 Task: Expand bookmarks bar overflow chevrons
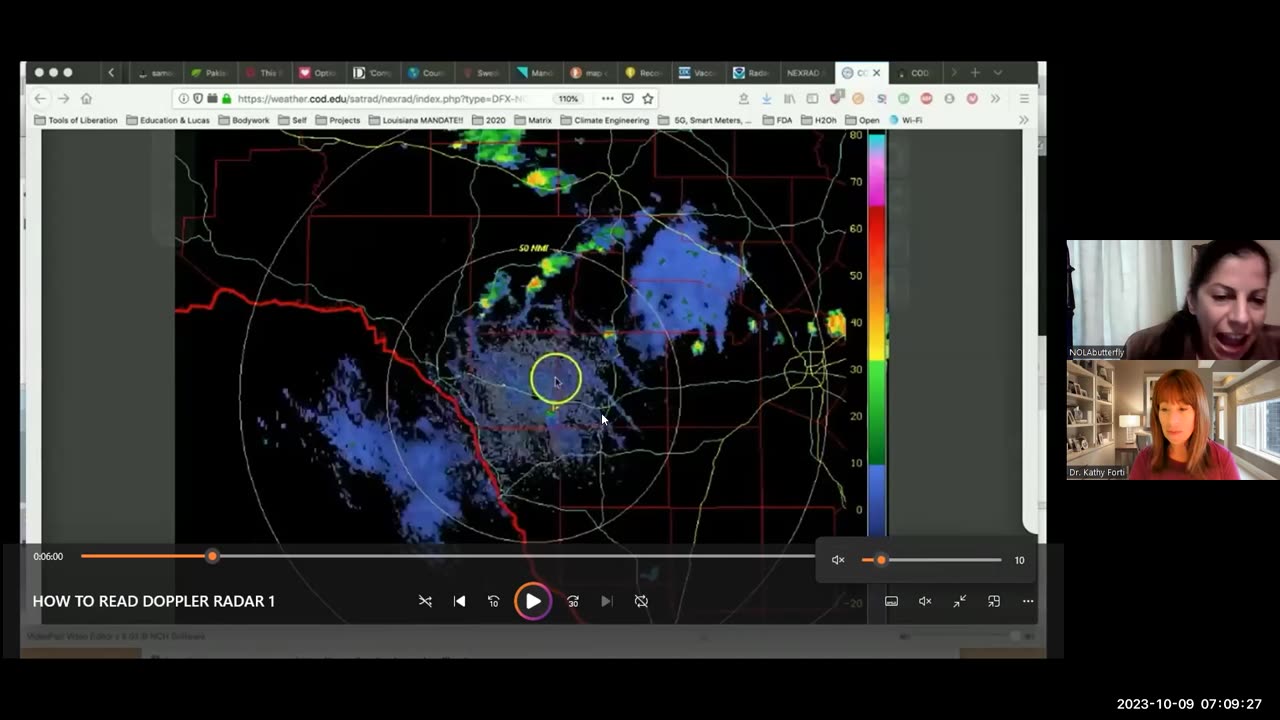click(x=1023, y=120)
